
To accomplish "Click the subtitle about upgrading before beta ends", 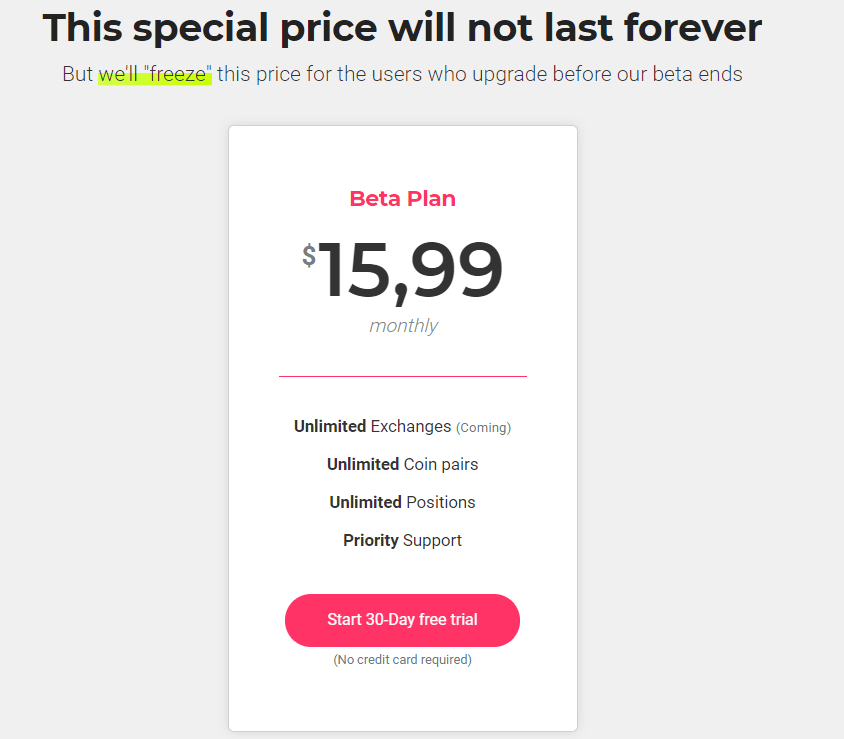I will coord(402,74).
